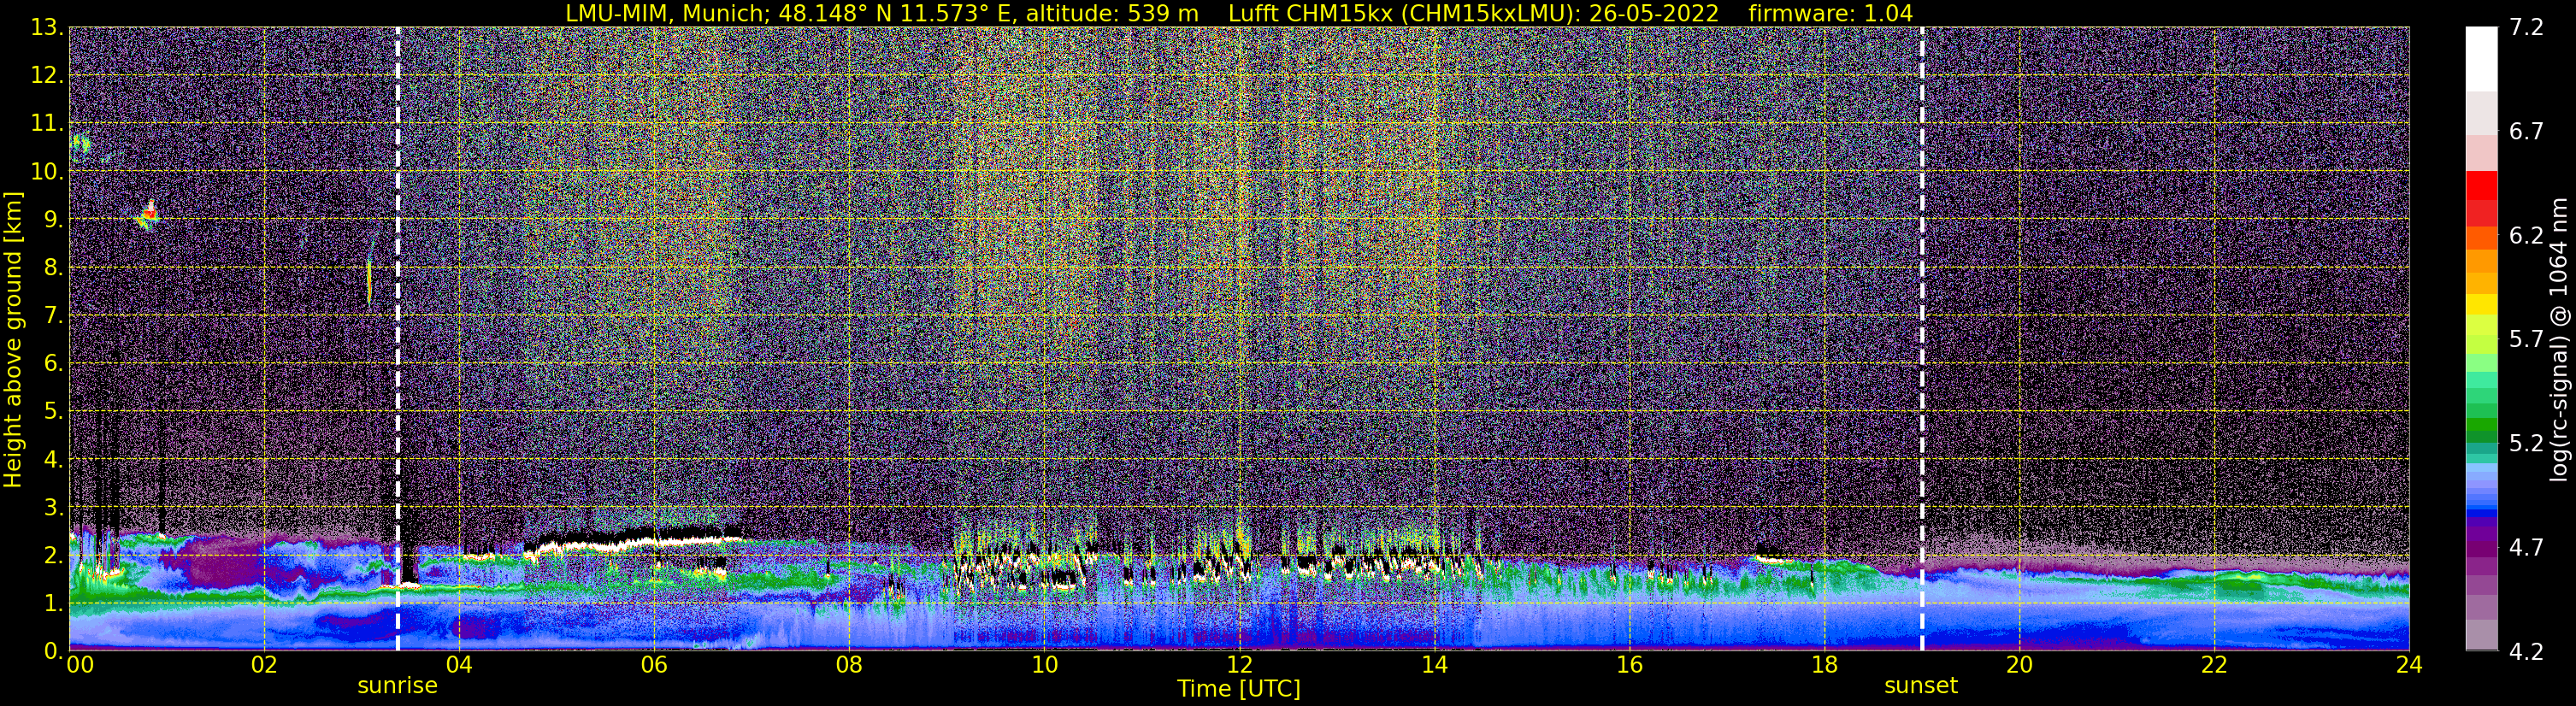This screenshot has height=706, width=2576.
Task: Click the colorbar tick label '7.2'
Action: pyautogui.click(x=2526, y=28)
